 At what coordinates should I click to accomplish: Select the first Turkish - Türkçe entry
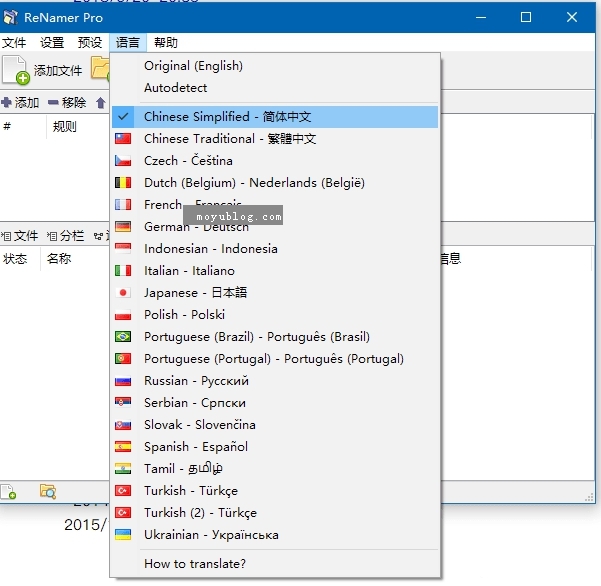(x=275, y=491)
